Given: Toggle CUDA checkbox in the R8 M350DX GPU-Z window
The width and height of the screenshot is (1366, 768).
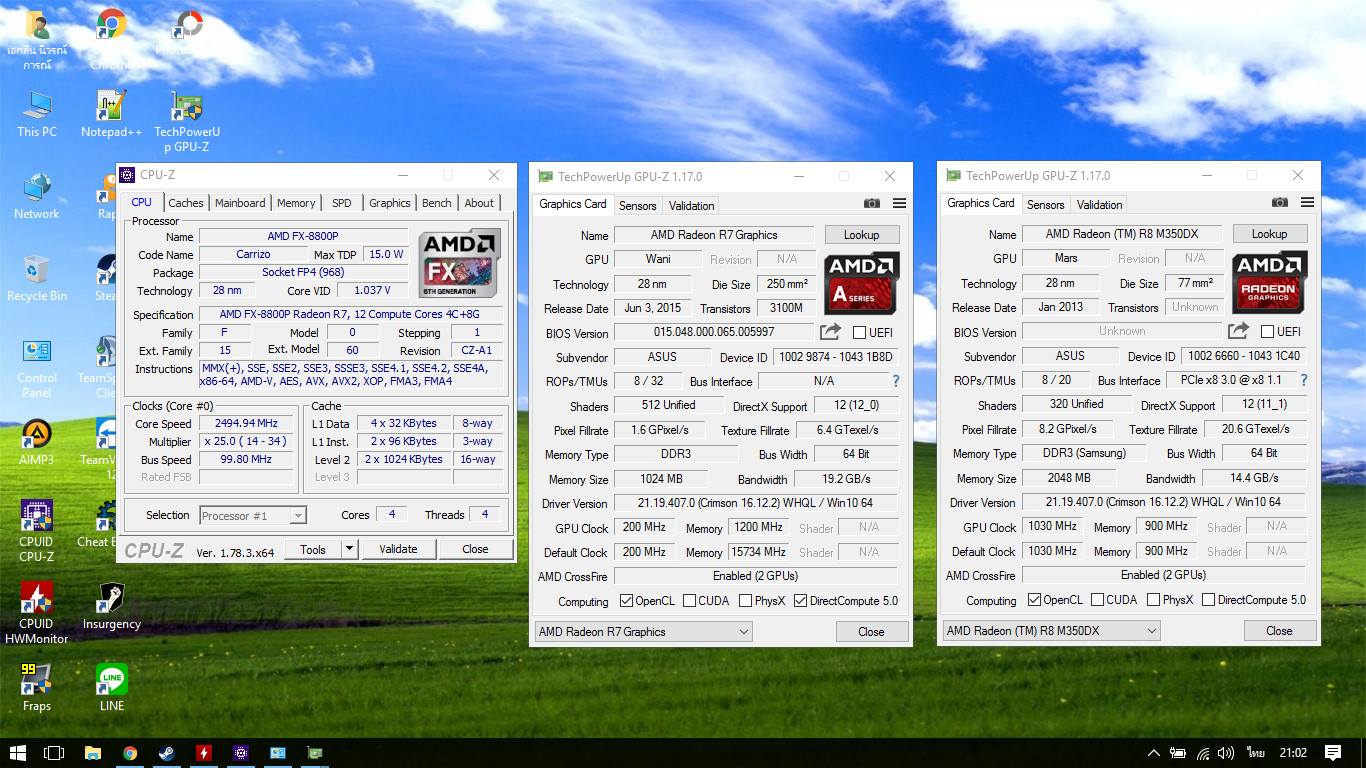Looking at the screenshot, I should coord(1098,600).
